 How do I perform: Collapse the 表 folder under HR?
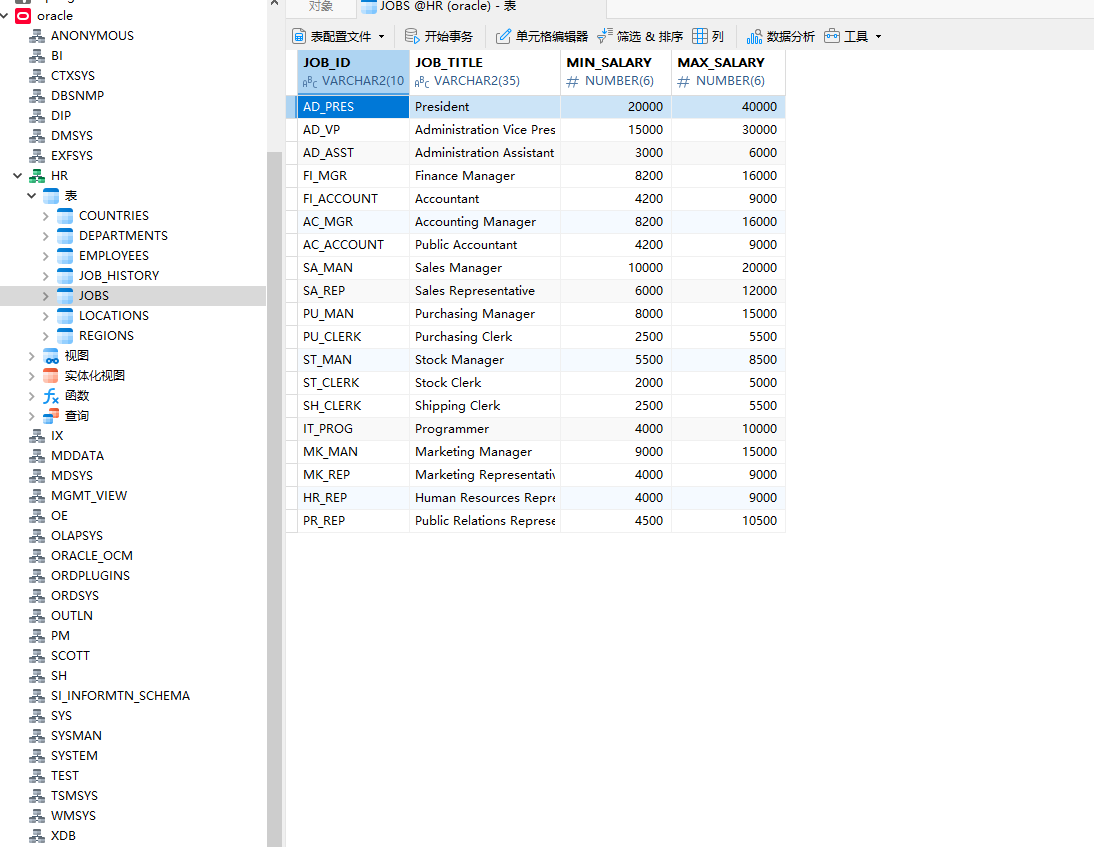(x=31, y=196)
